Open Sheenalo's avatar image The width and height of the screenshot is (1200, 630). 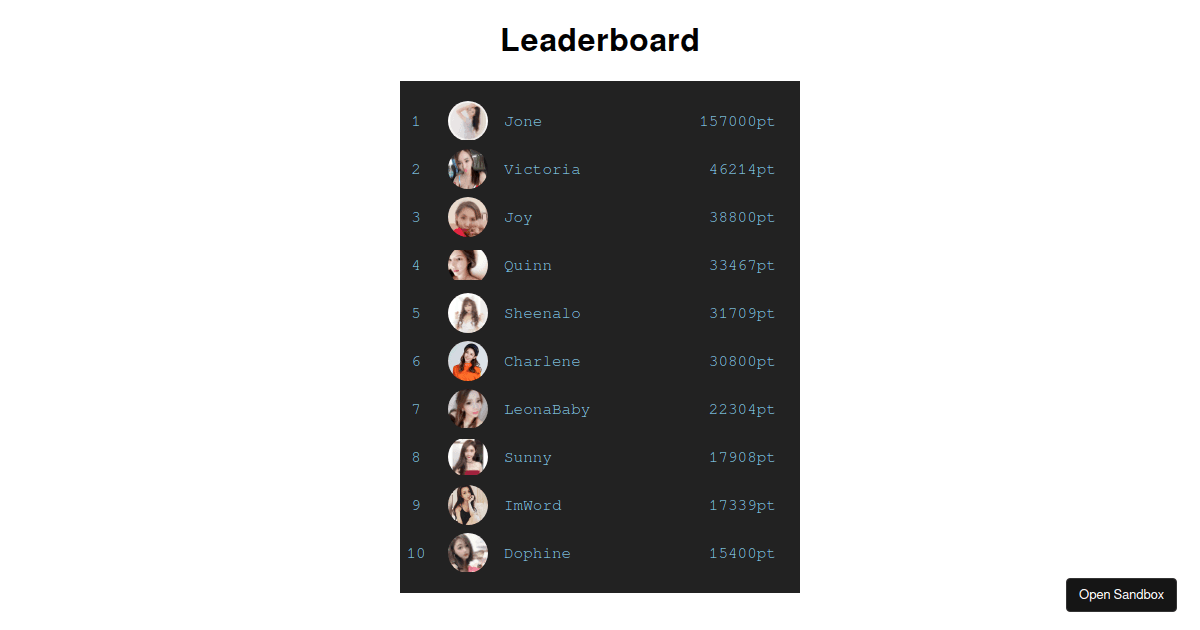(x=468, y=313)
